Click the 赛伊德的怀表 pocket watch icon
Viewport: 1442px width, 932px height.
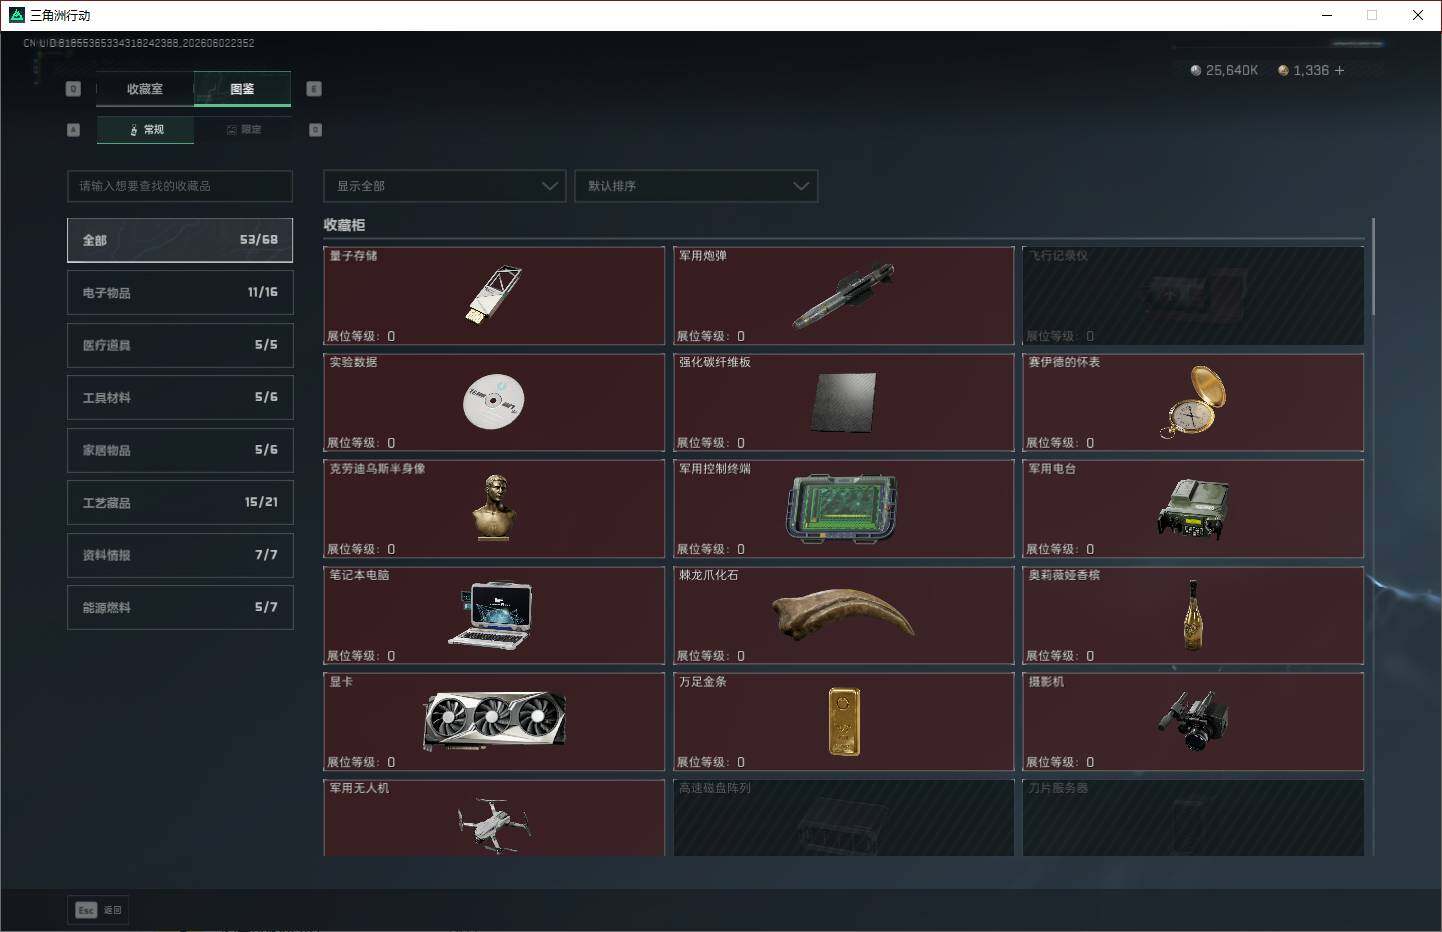coord(1194,402)
